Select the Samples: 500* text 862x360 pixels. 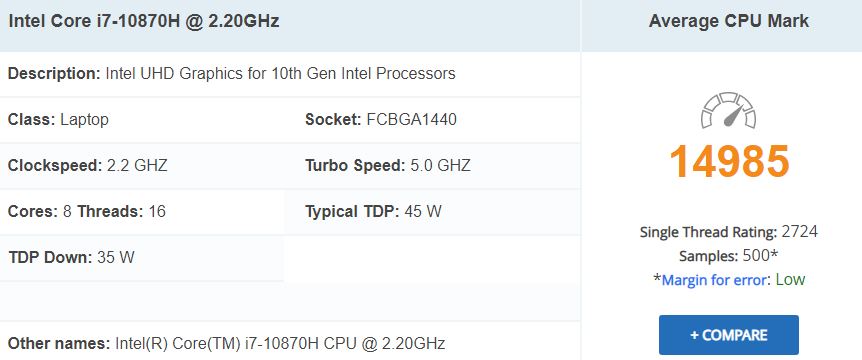pos(728,256)
